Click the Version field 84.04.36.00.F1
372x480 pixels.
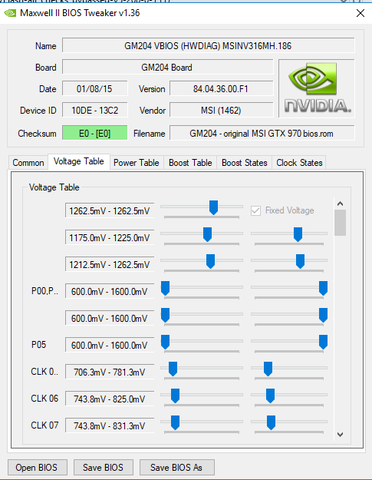pos(221,89)
